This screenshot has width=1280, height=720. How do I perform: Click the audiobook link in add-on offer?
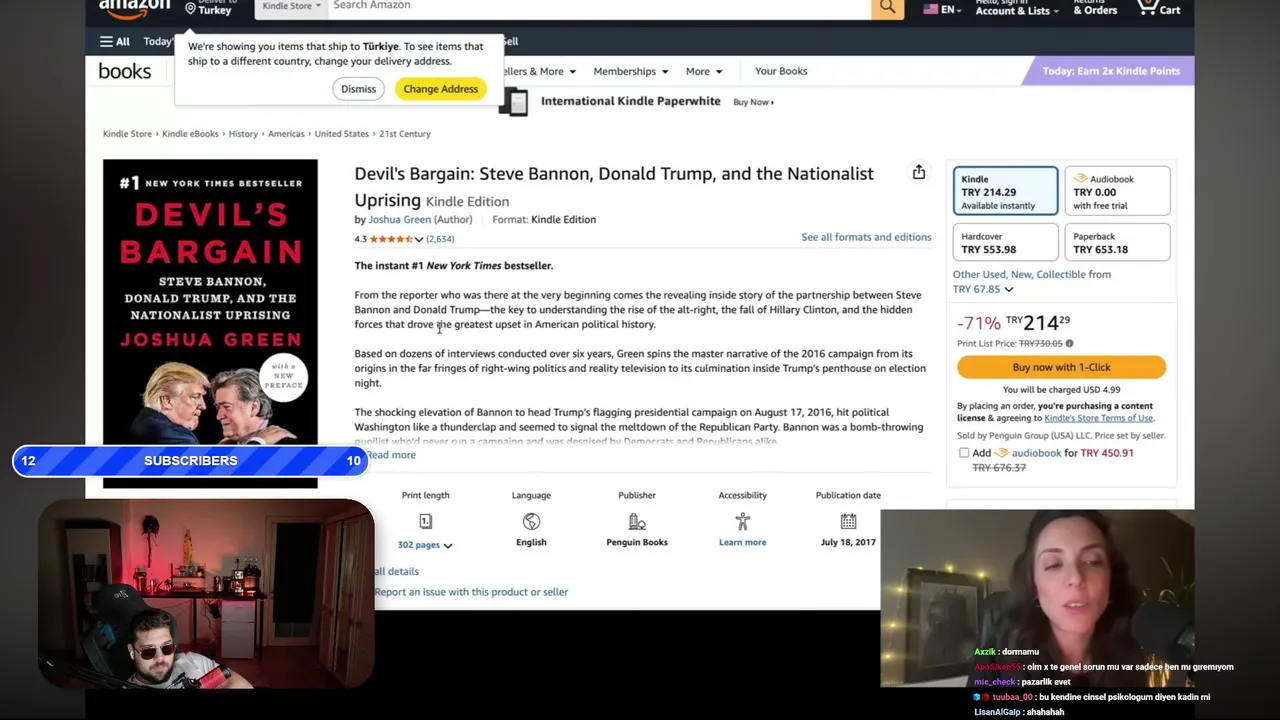point(1036,453)
